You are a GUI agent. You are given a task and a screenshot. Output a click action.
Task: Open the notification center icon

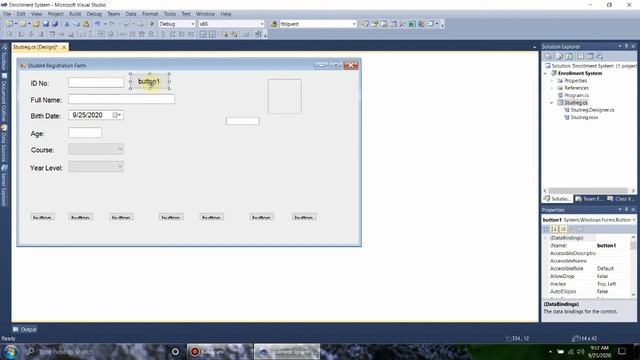(x=622, y=351)
